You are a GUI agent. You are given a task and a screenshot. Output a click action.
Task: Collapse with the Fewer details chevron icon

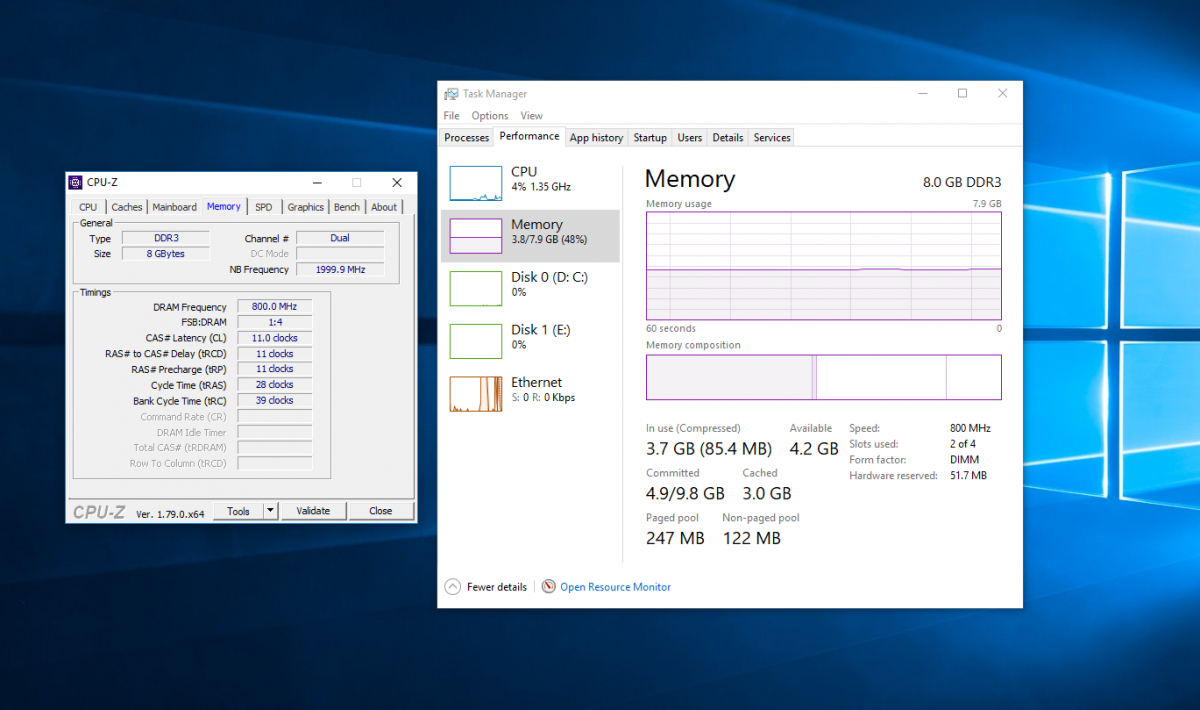(x=452, y=587)
